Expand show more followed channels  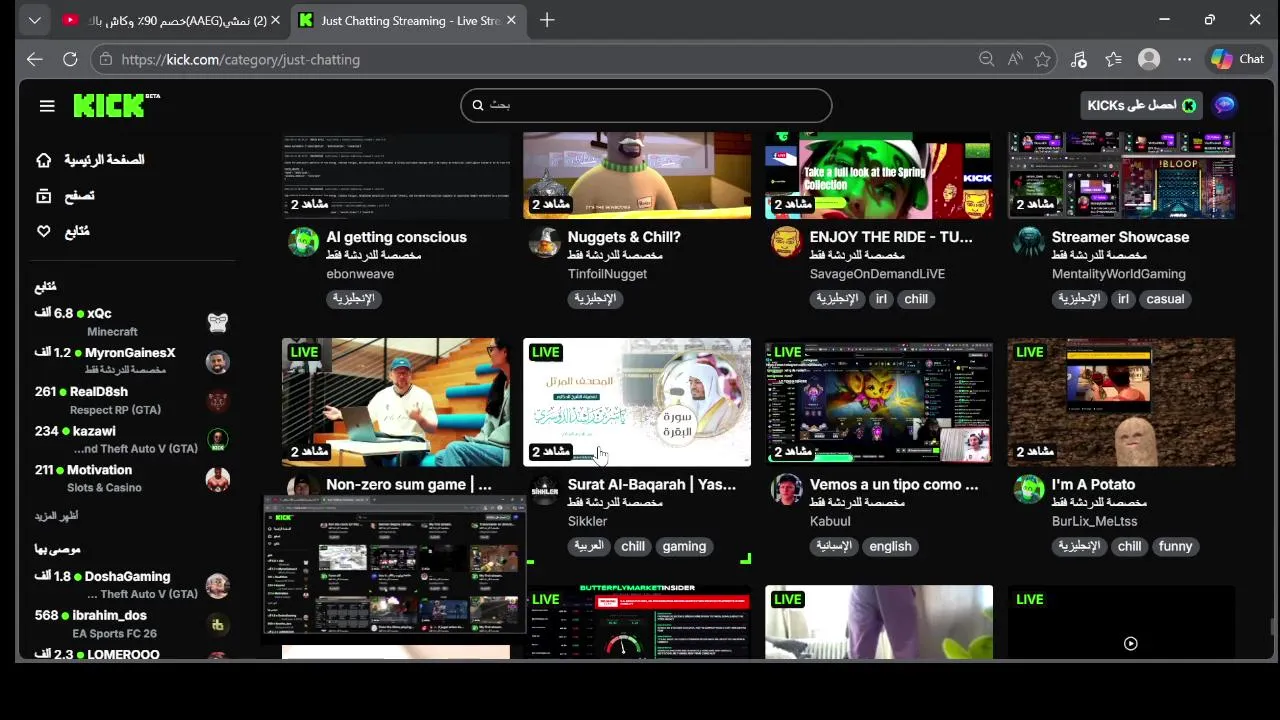point(57,516)
